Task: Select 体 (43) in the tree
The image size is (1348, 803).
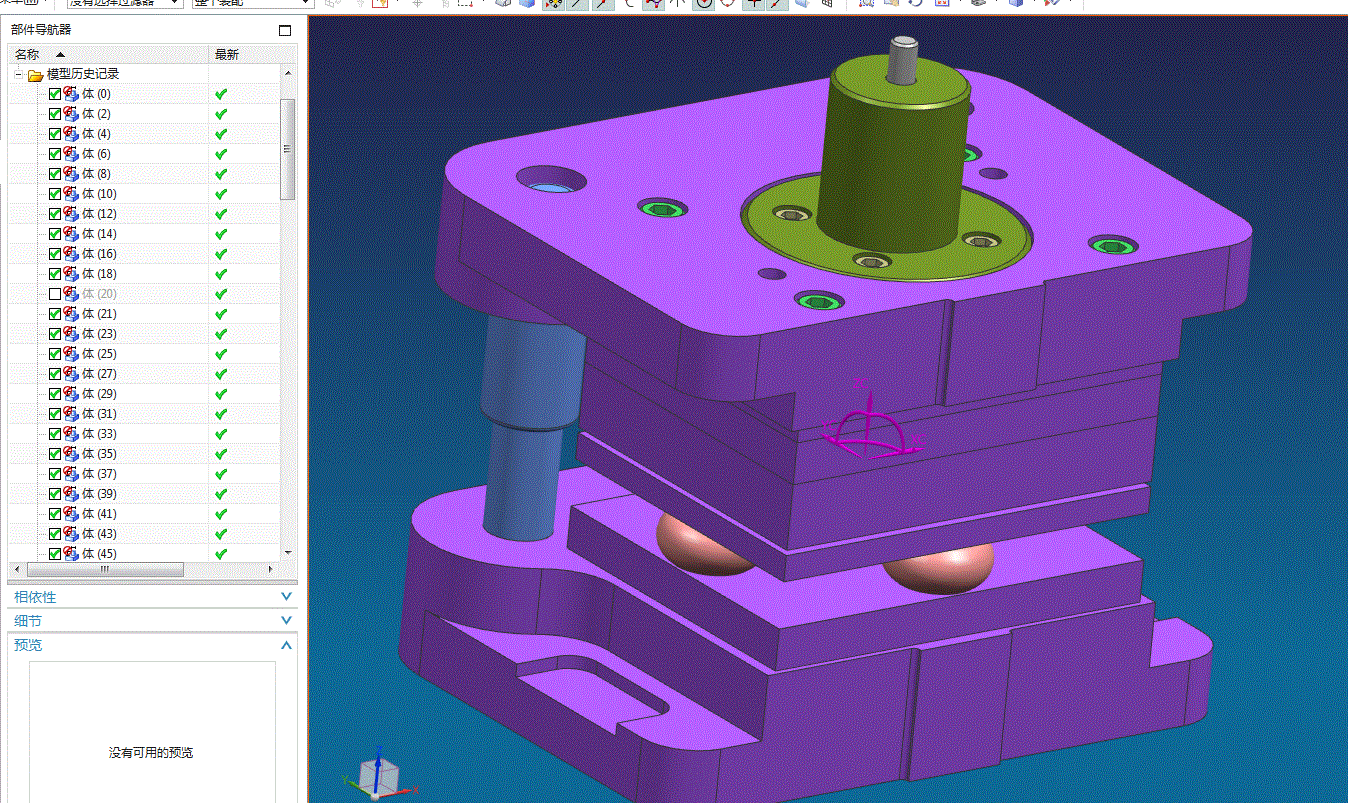Action: 99,534
